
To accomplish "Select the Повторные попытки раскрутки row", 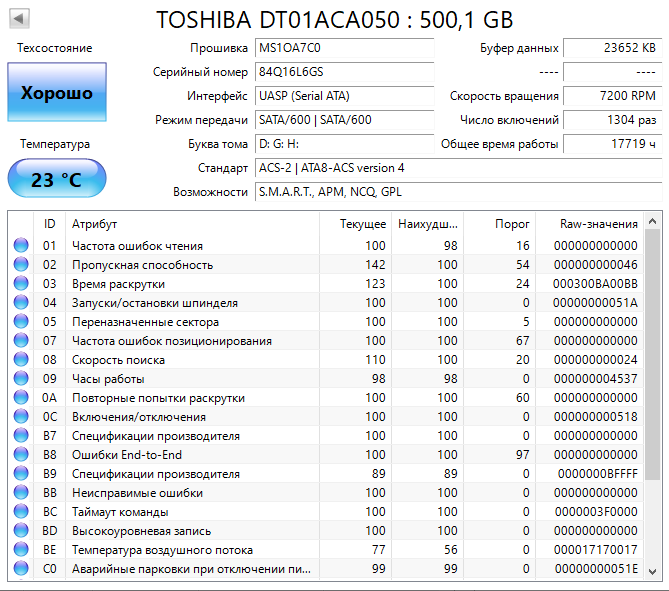I will coord(326,397).
